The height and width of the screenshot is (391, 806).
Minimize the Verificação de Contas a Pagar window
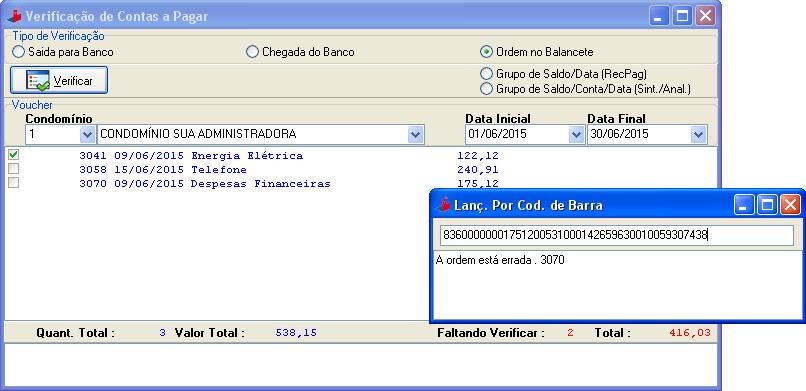(659, 16)
